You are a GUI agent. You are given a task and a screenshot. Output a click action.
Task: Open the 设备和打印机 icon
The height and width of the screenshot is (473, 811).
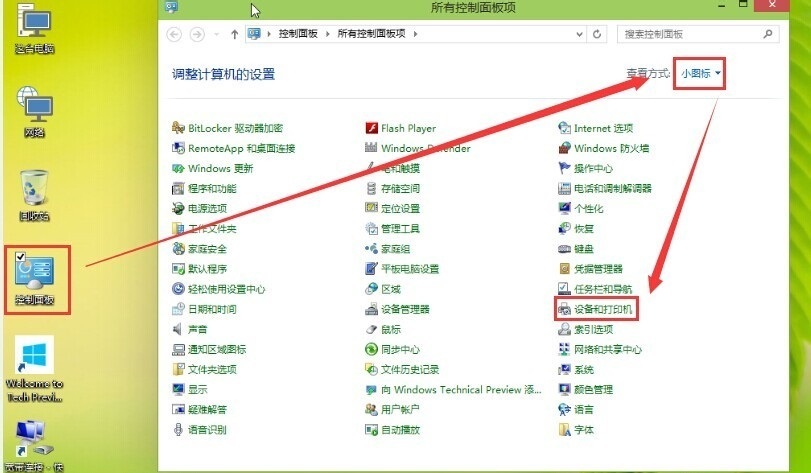pos(564,309)
